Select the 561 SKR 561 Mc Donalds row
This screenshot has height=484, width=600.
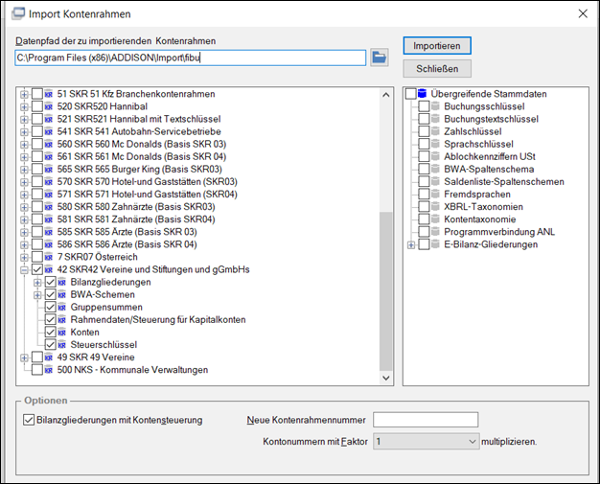(x=141, y=157)
